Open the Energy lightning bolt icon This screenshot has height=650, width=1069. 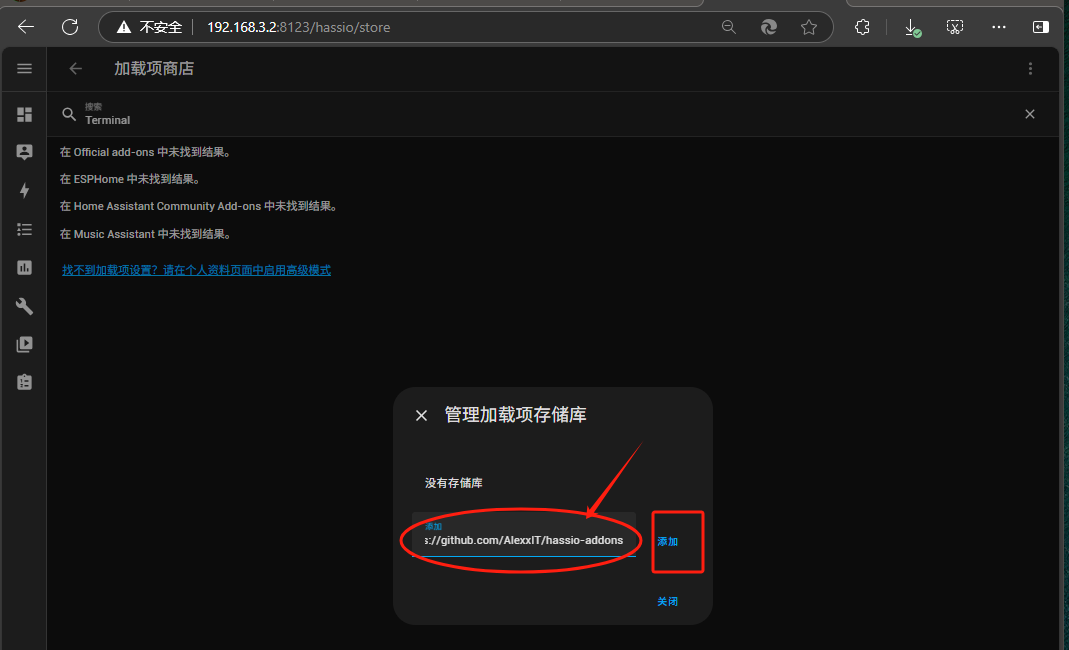[24, 190]
